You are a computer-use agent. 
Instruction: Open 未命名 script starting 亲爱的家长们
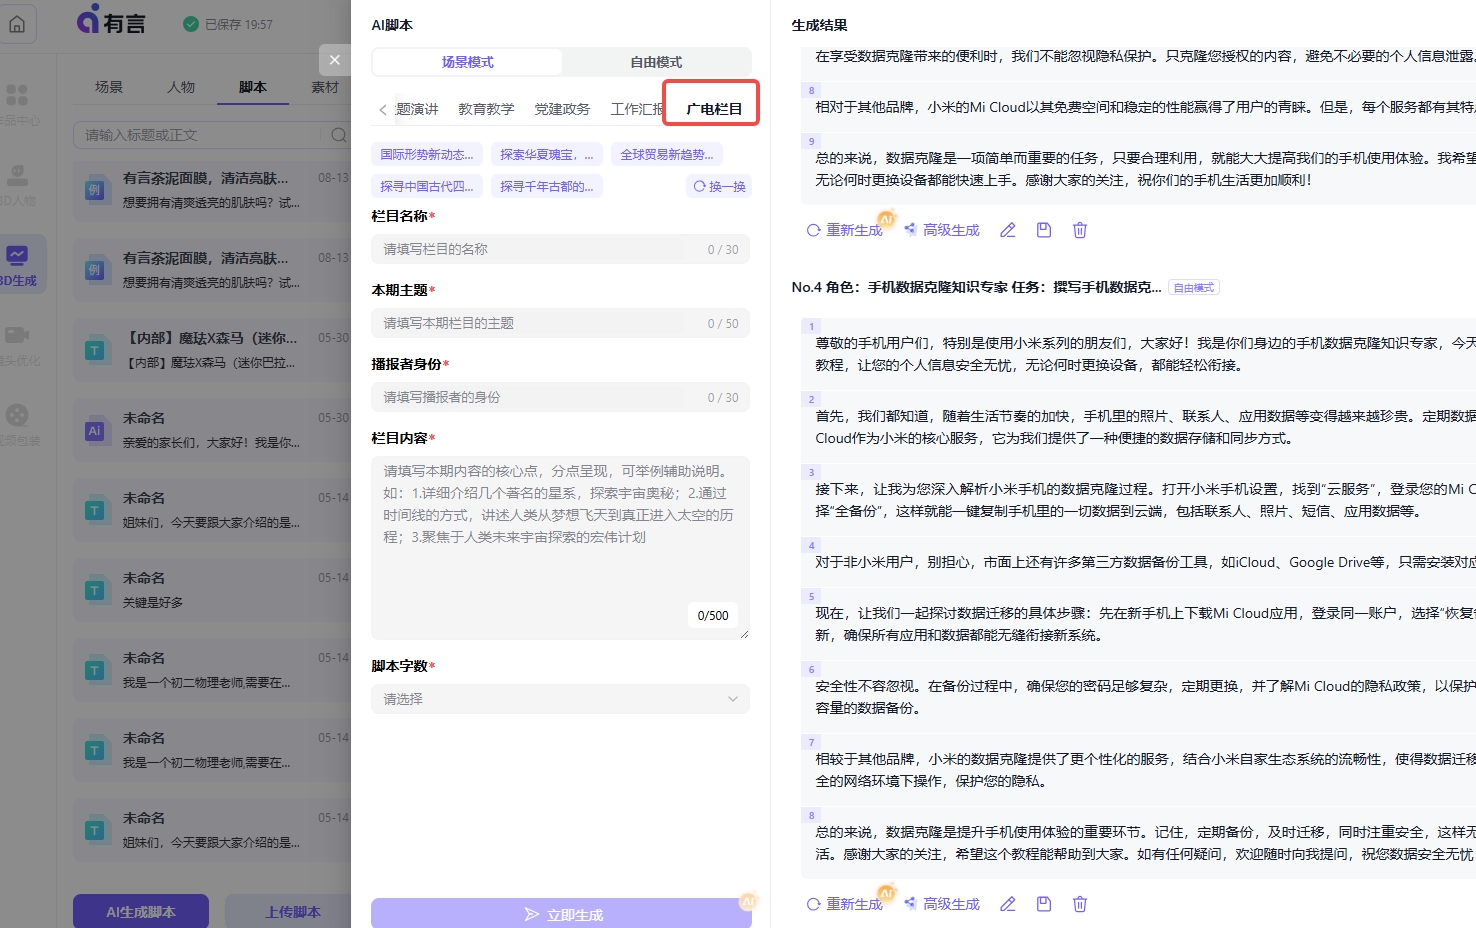tap(212, 430)
